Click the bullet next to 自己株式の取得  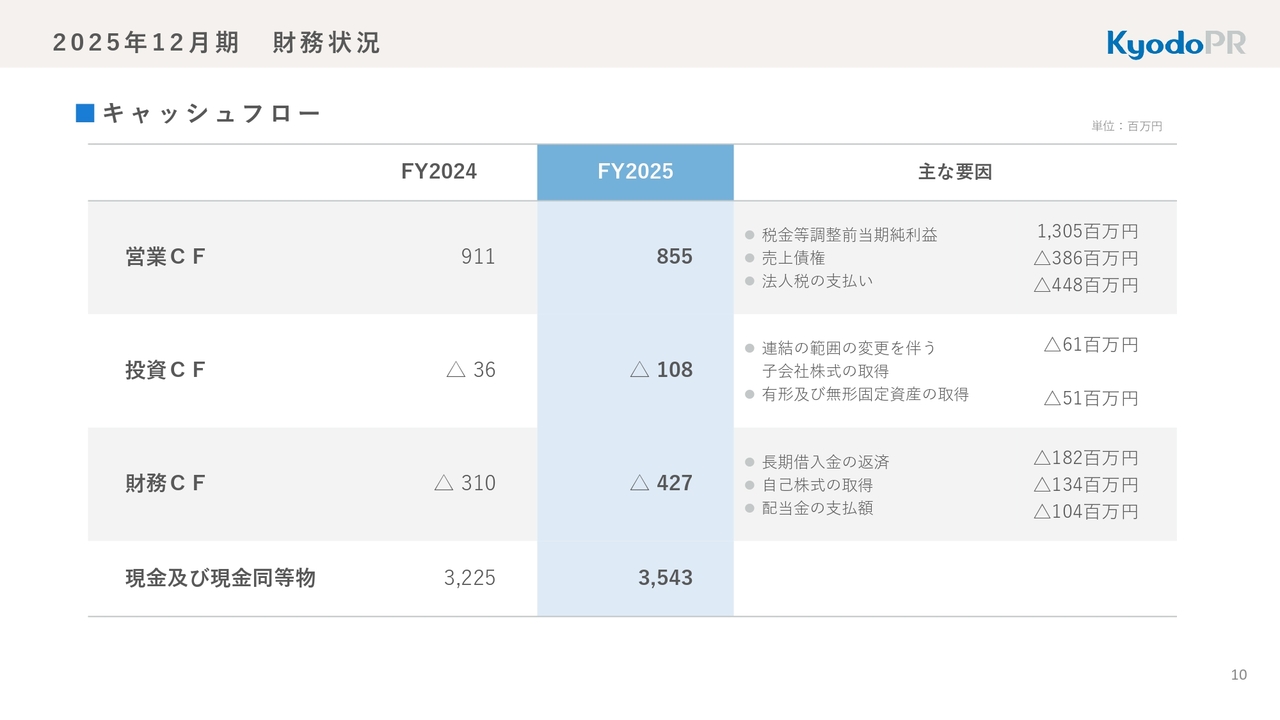click(749, 485)
